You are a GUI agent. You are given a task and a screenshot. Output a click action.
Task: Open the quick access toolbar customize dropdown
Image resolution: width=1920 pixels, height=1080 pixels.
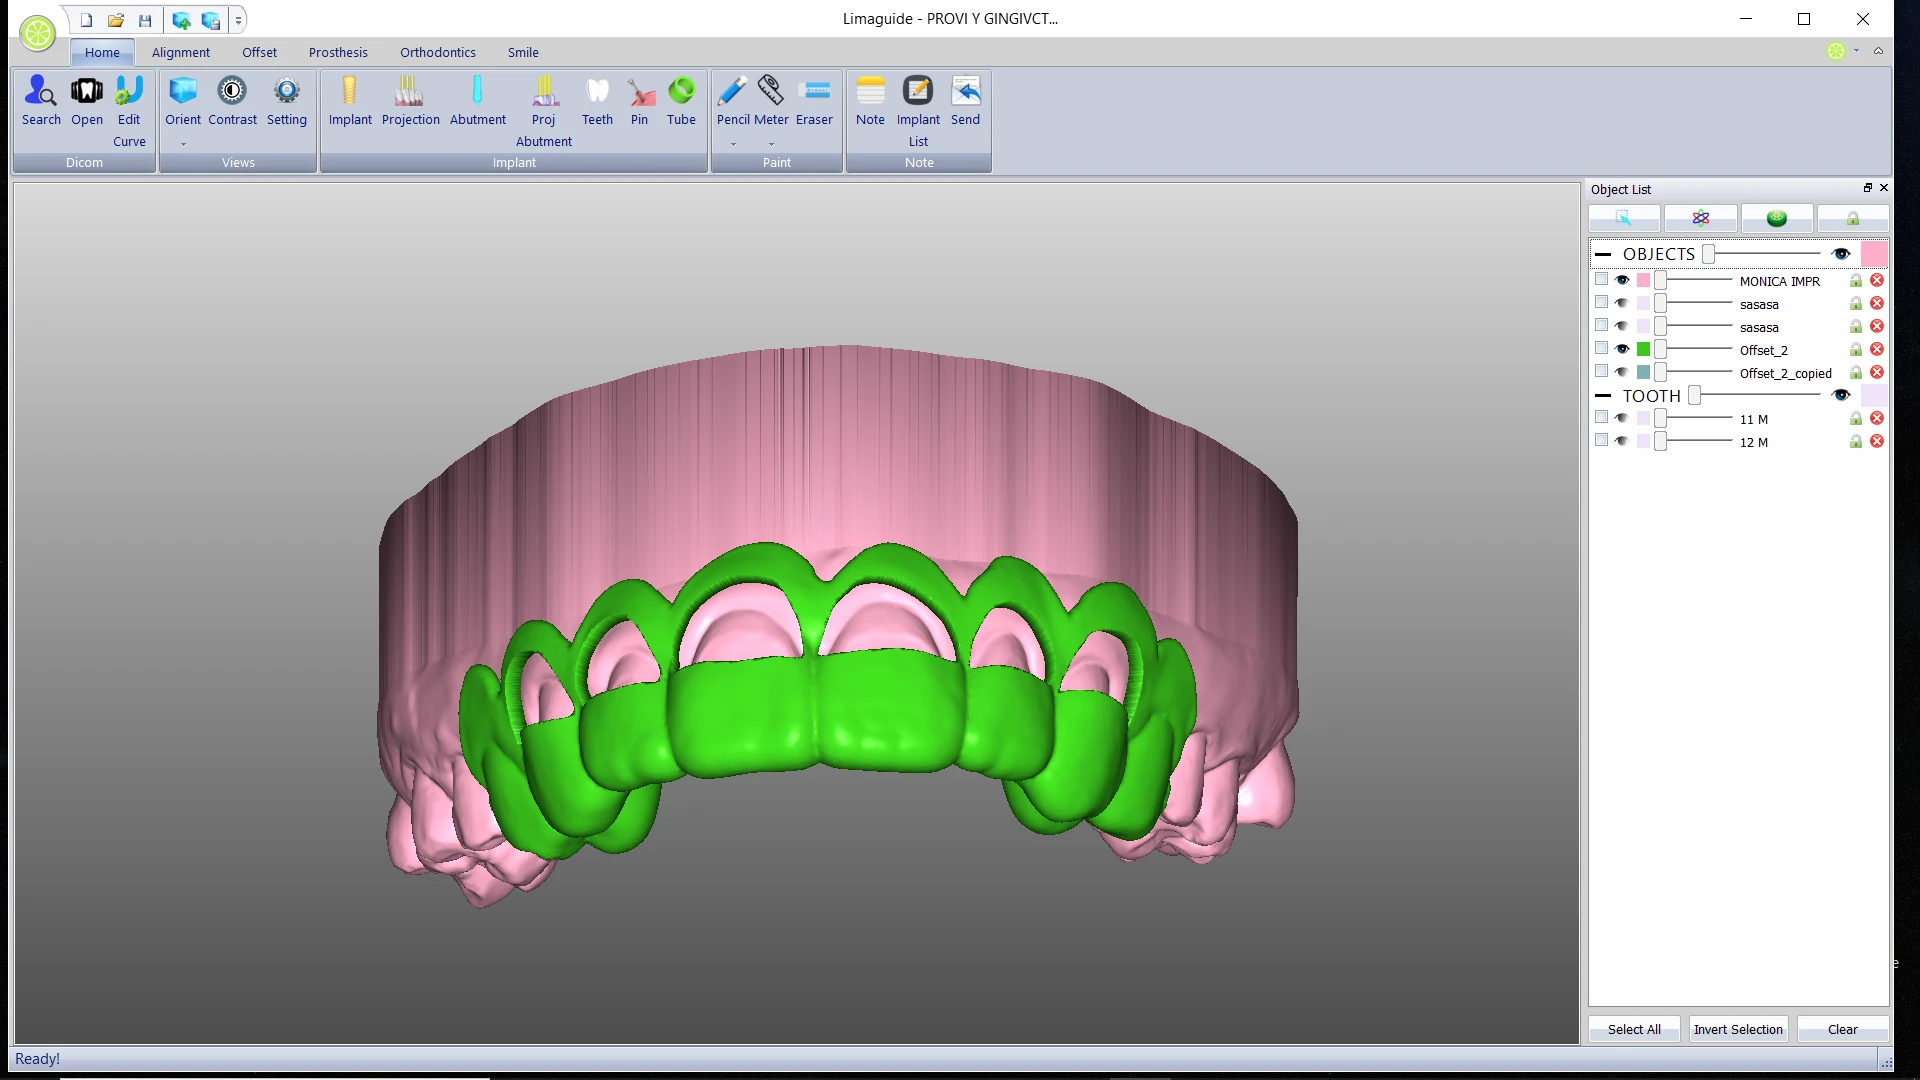point(238,20)
